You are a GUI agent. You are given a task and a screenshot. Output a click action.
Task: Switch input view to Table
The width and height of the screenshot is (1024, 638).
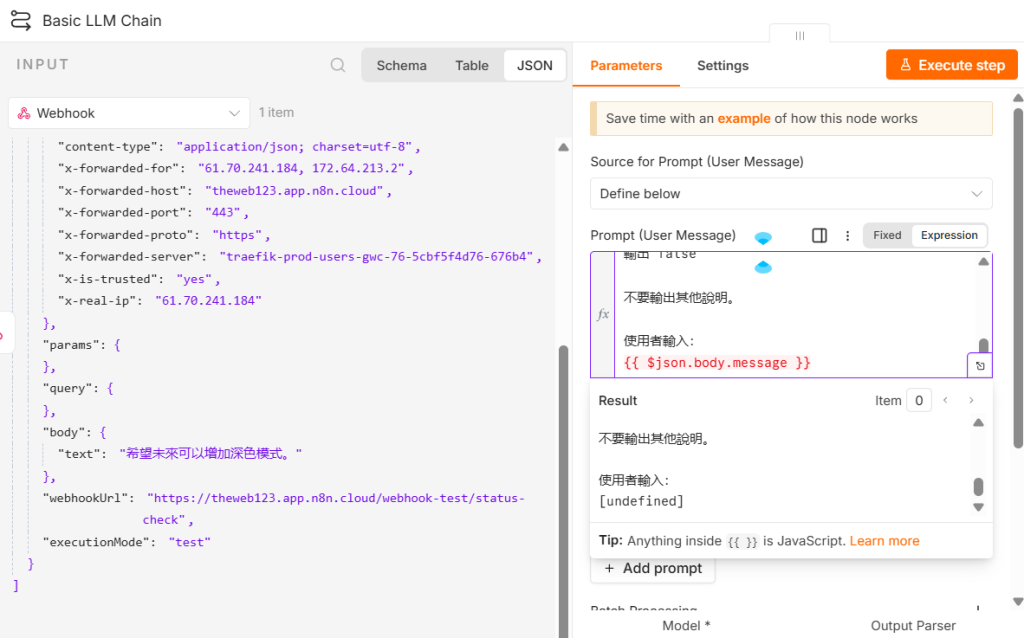pyautogui.click(x=472, y=65)
